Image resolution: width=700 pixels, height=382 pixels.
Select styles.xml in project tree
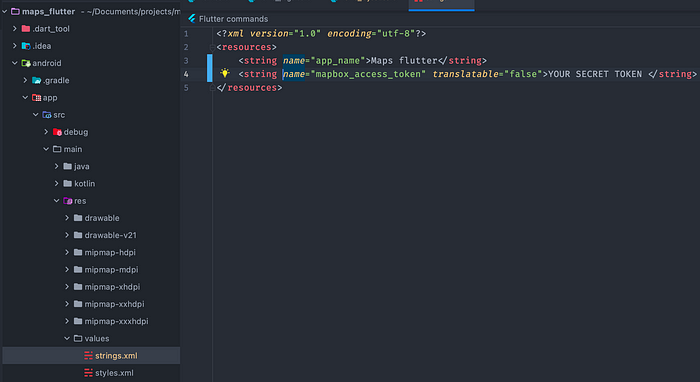coord(91,373)
